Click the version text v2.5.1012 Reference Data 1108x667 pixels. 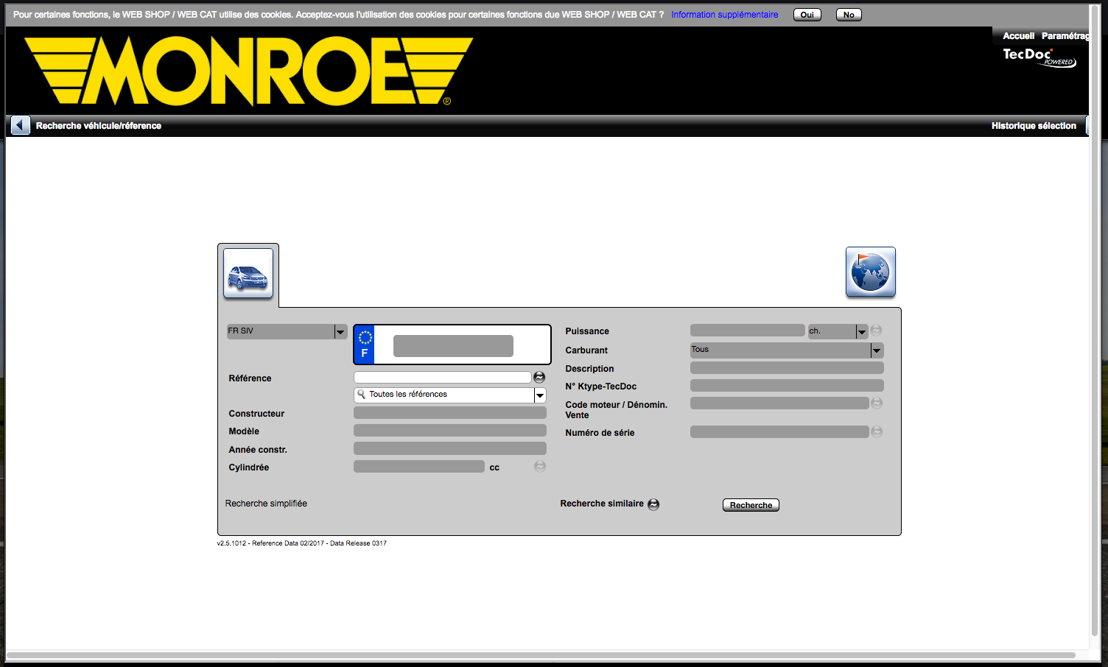302,543
